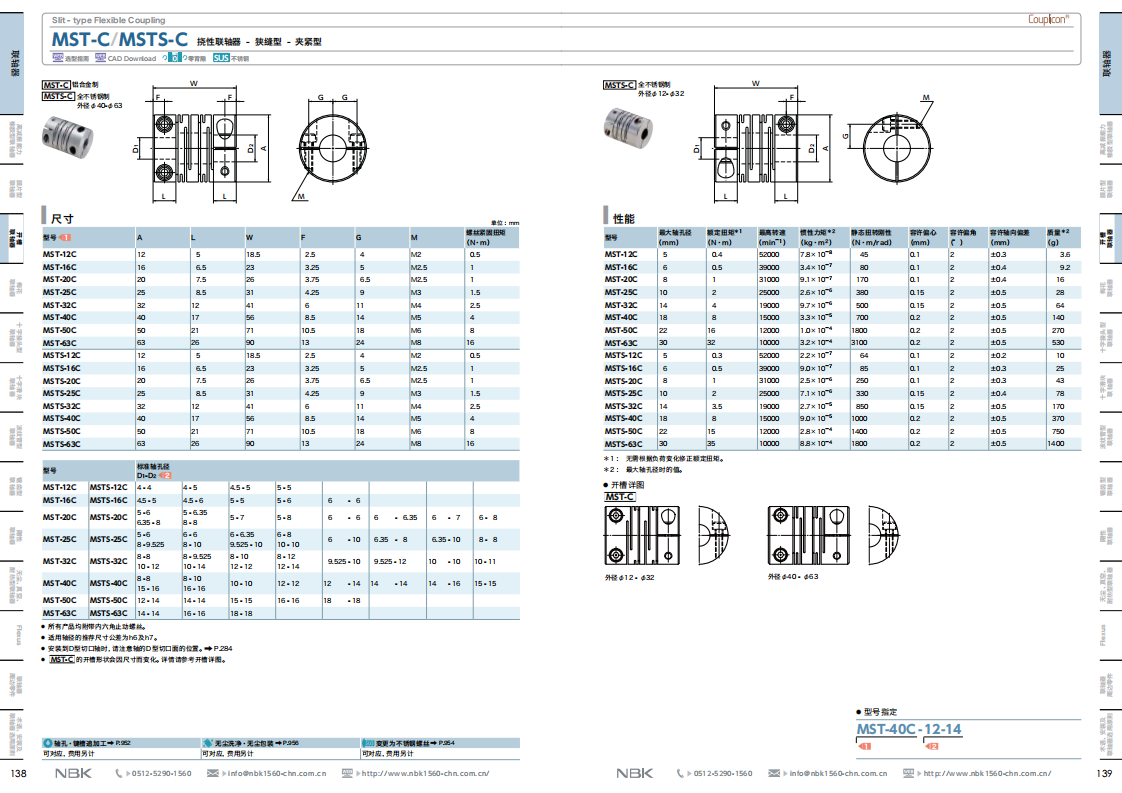Screen dimensions: 1122x793
Task: Click the SUS stainless badge
Action: pyautogui.click(x=221, y=58)
